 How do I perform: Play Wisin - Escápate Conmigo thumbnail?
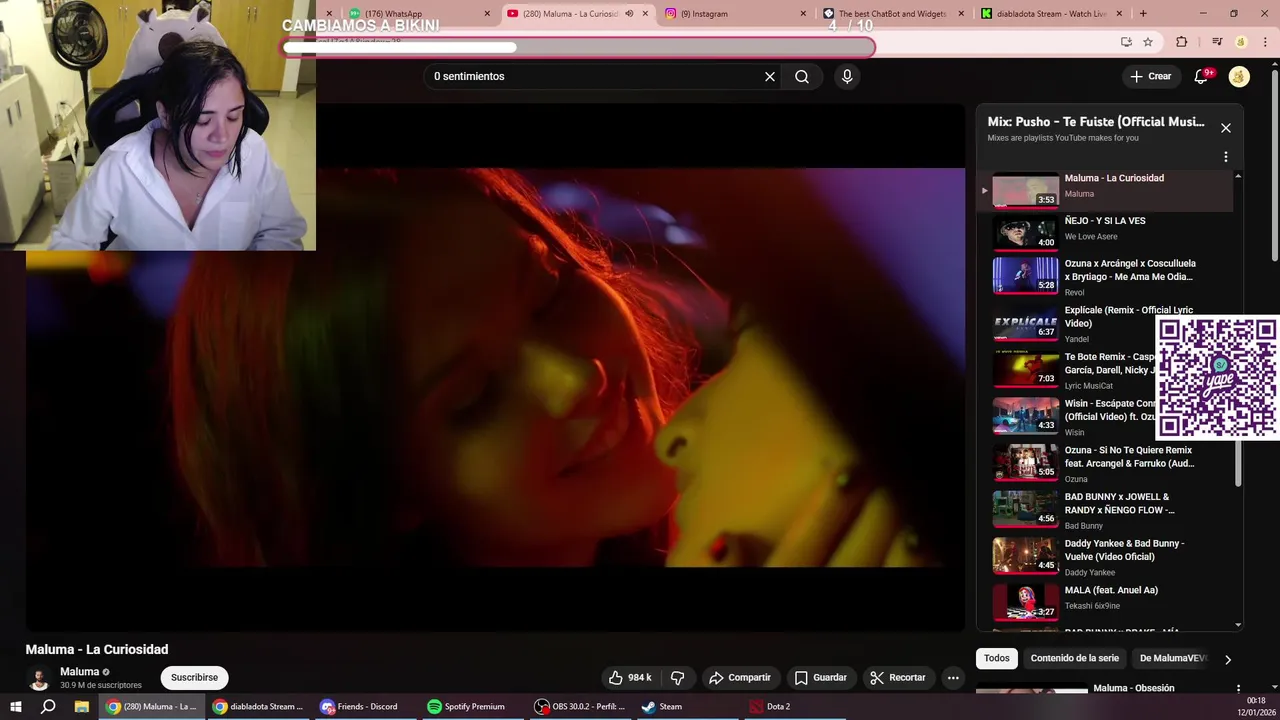[x=1025, y=416]
